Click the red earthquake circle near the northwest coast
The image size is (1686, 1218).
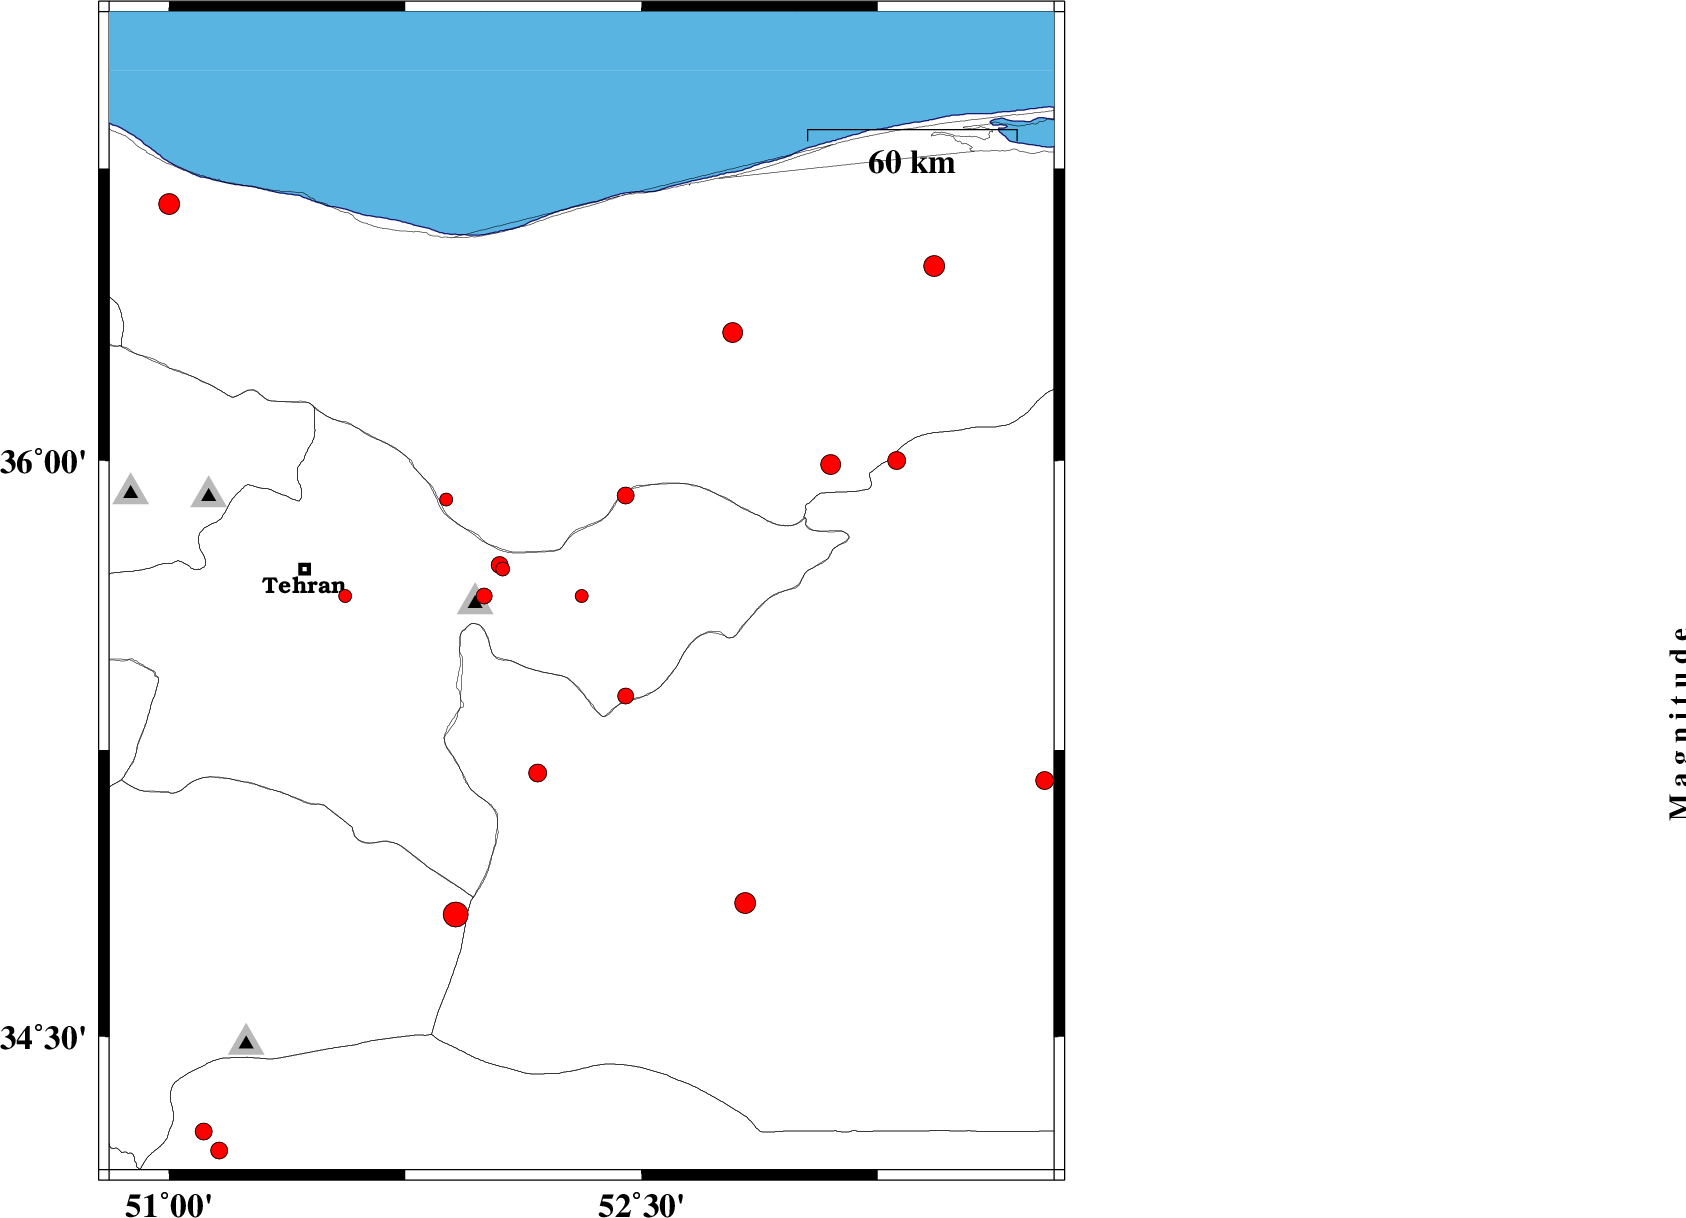click(169, 204)
